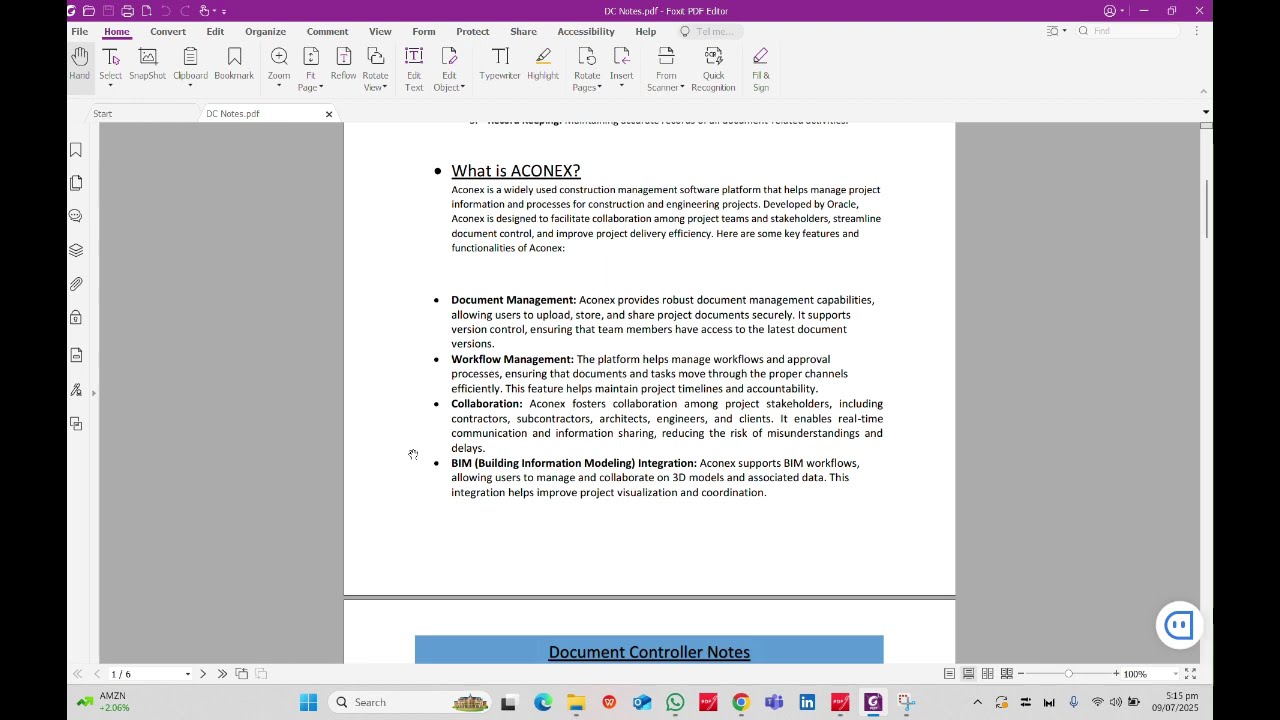Click the zoom slider handle
The height and width of the screenshot is (720, 1280).
pyautogui.click(x=1068, y=674)
